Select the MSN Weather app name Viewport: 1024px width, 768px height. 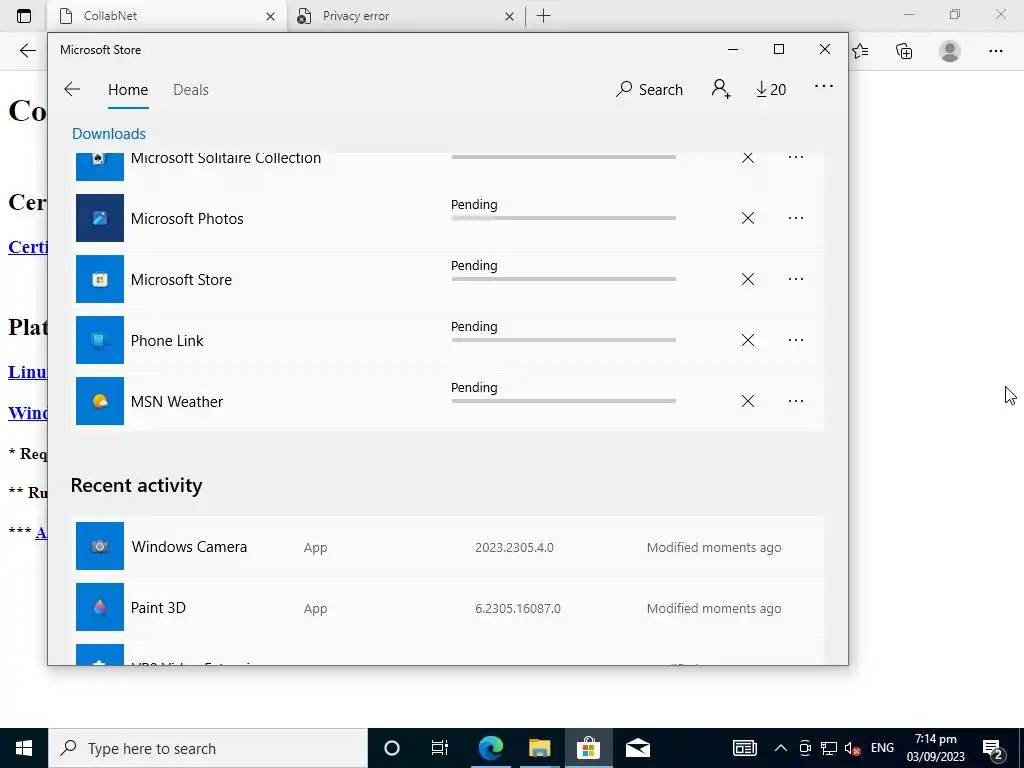click(176, 402)
